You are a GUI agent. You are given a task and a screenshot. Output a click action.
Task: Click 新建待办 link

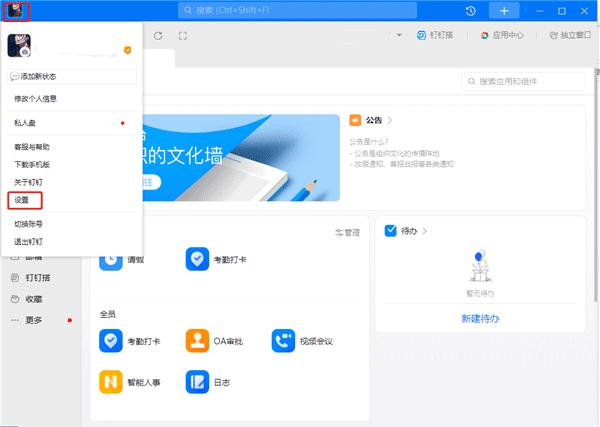point(480,319)
